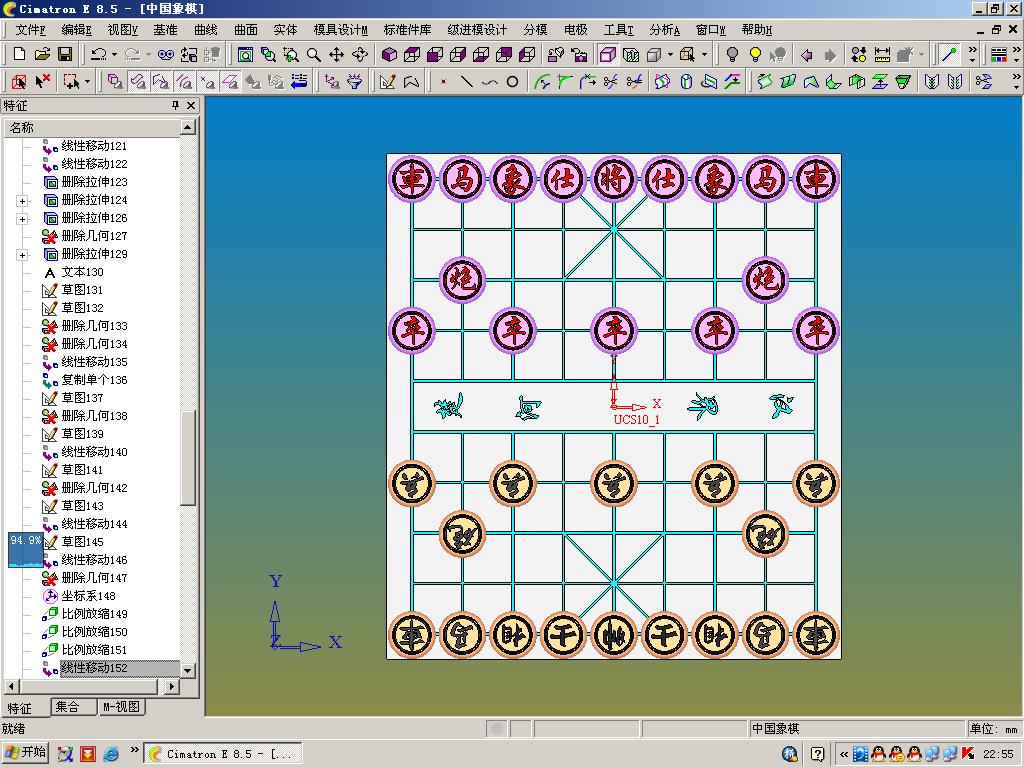
Task: Click the gray light bulb hide icon
Action: click(732, 54)
